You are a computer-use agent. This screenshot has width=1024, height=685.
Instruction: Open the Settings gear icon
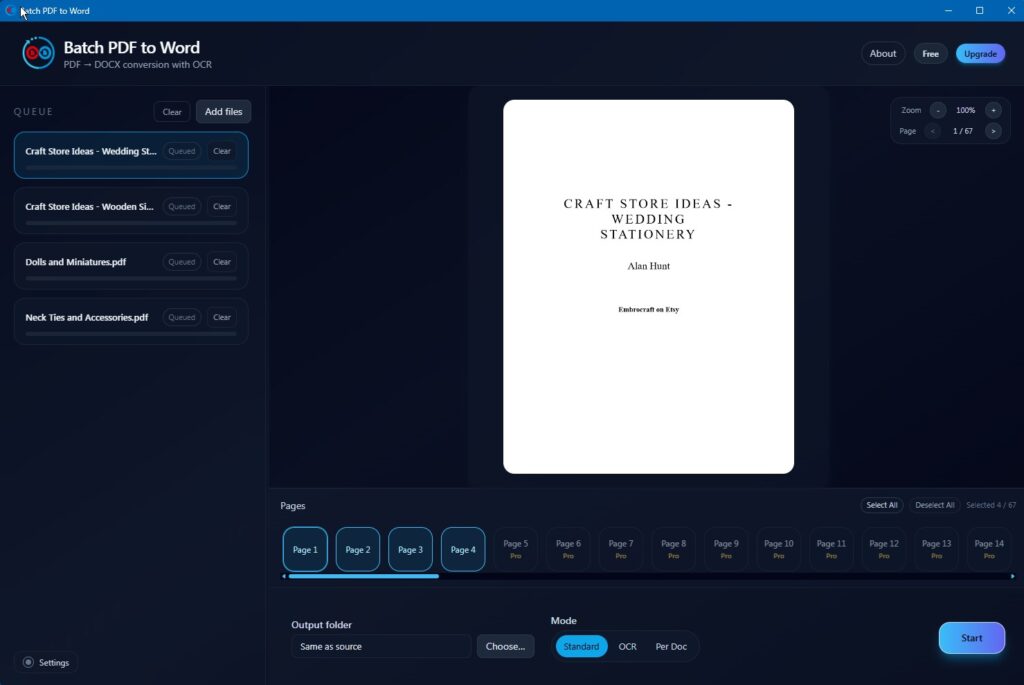(x=28, y=662)
